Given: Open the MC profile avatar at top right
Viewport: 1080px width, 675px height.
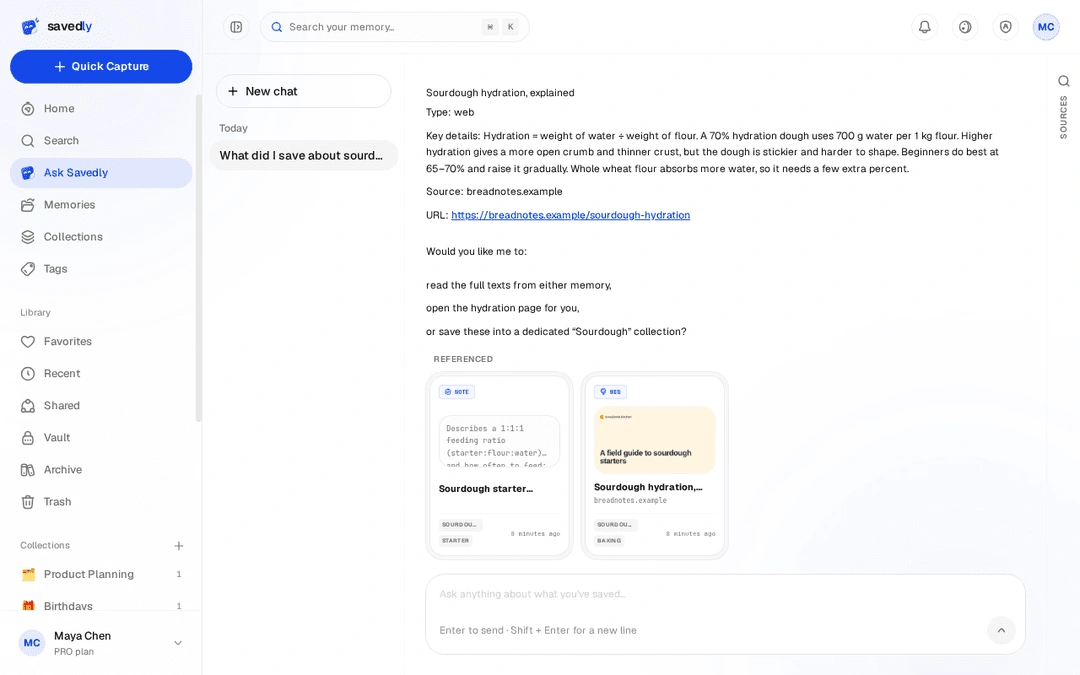Looking at the screenshot, I should (x=1046, y=27).
